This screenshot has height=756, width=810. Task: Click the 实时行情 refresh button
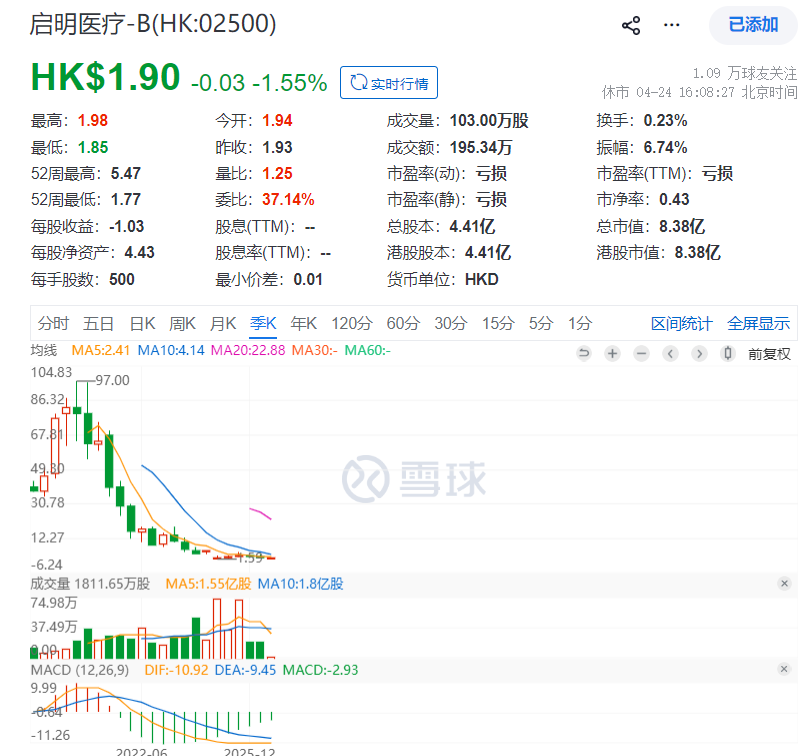point(389,83)
